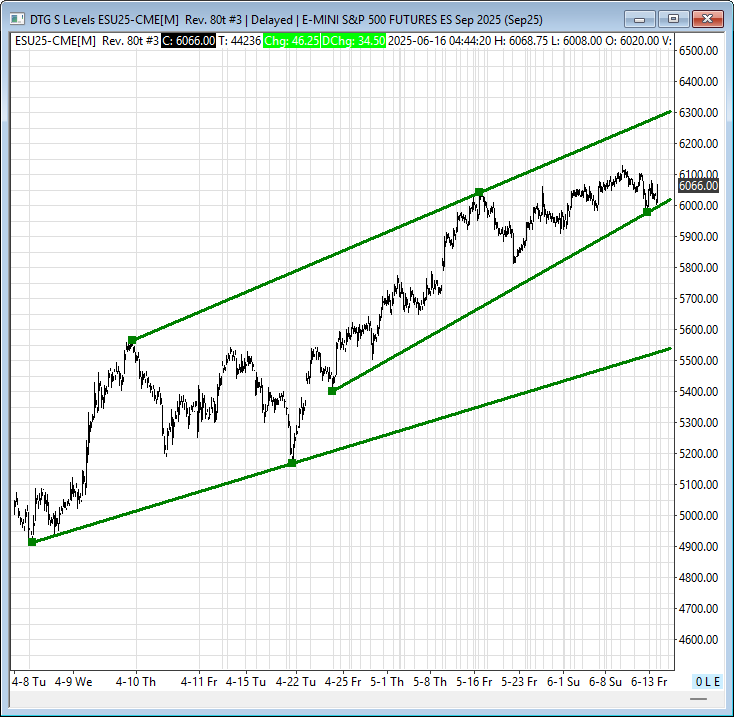Image resolution: width=734 pixels, height=717 pixels.
Task: Click the 4-11 Fr date label
Action: tap(199, 681)
